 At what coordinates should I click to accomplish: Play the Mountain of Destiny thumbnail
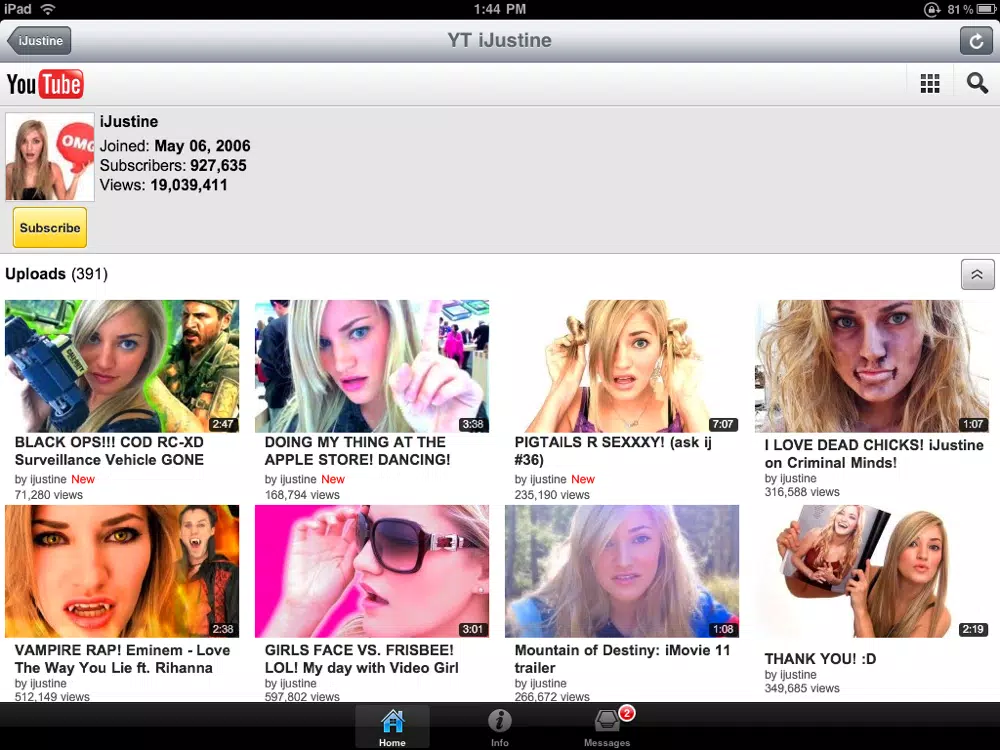(x=622, y=571)
